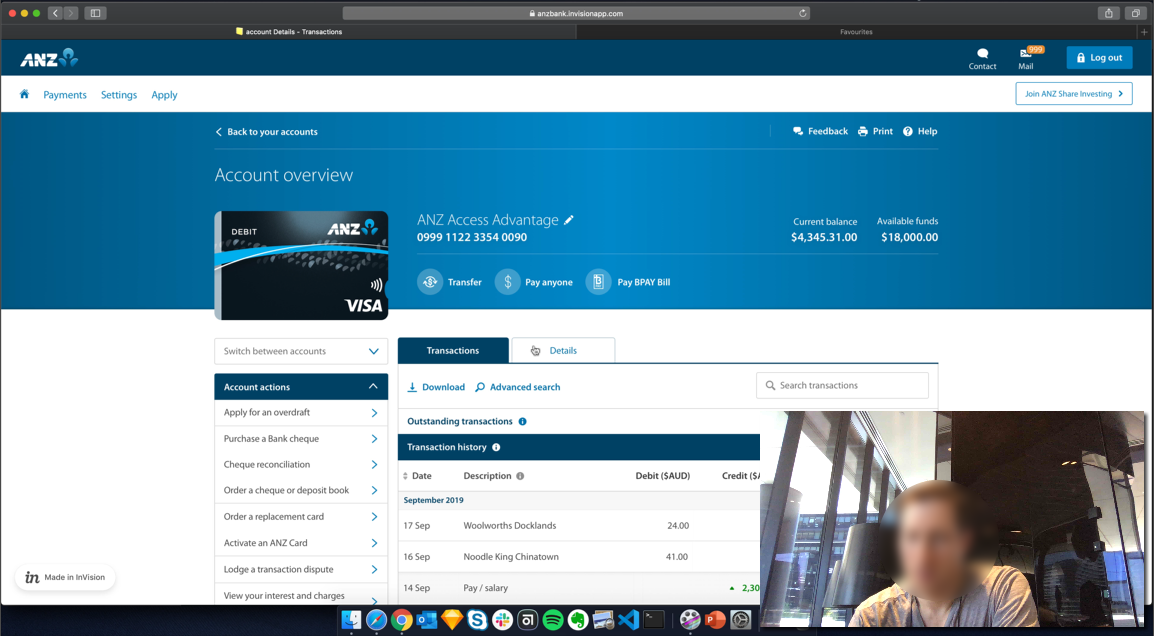The image size is (1154, 636).
Task: Open Help question mark icon
Action: pyautogui.click(x=907, y=131)
